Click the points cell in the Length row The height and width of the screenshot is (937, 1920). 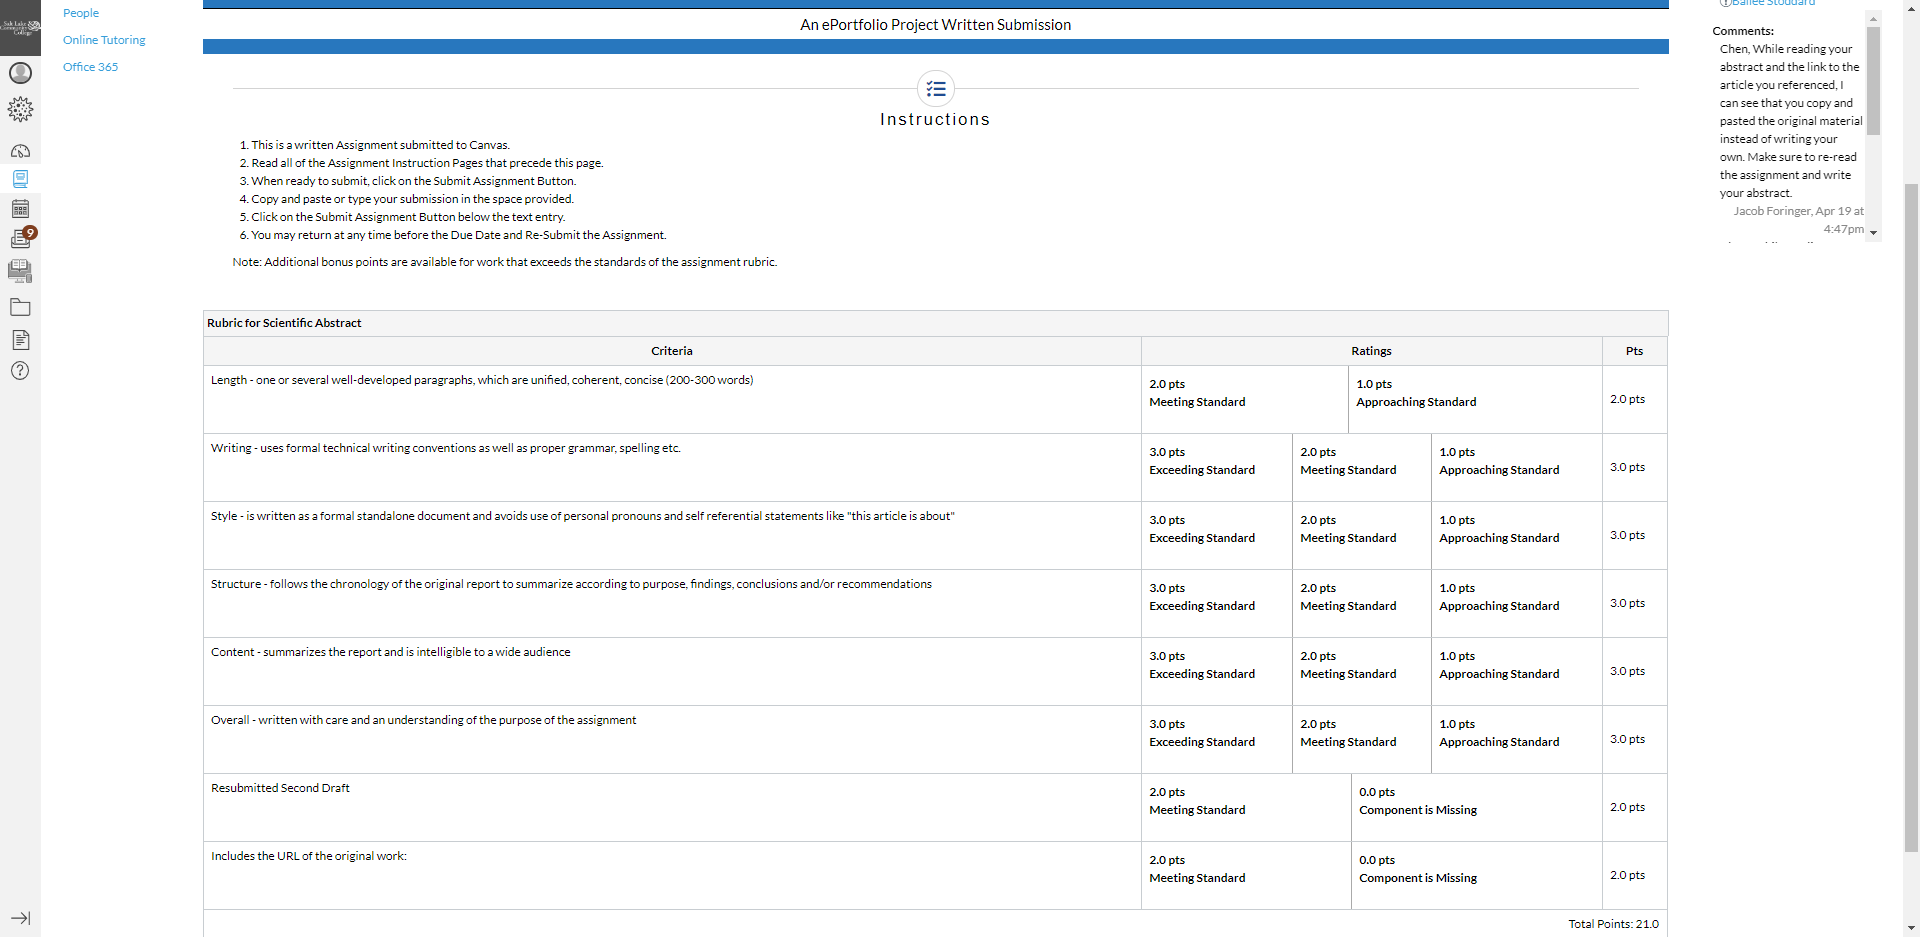1634,399
